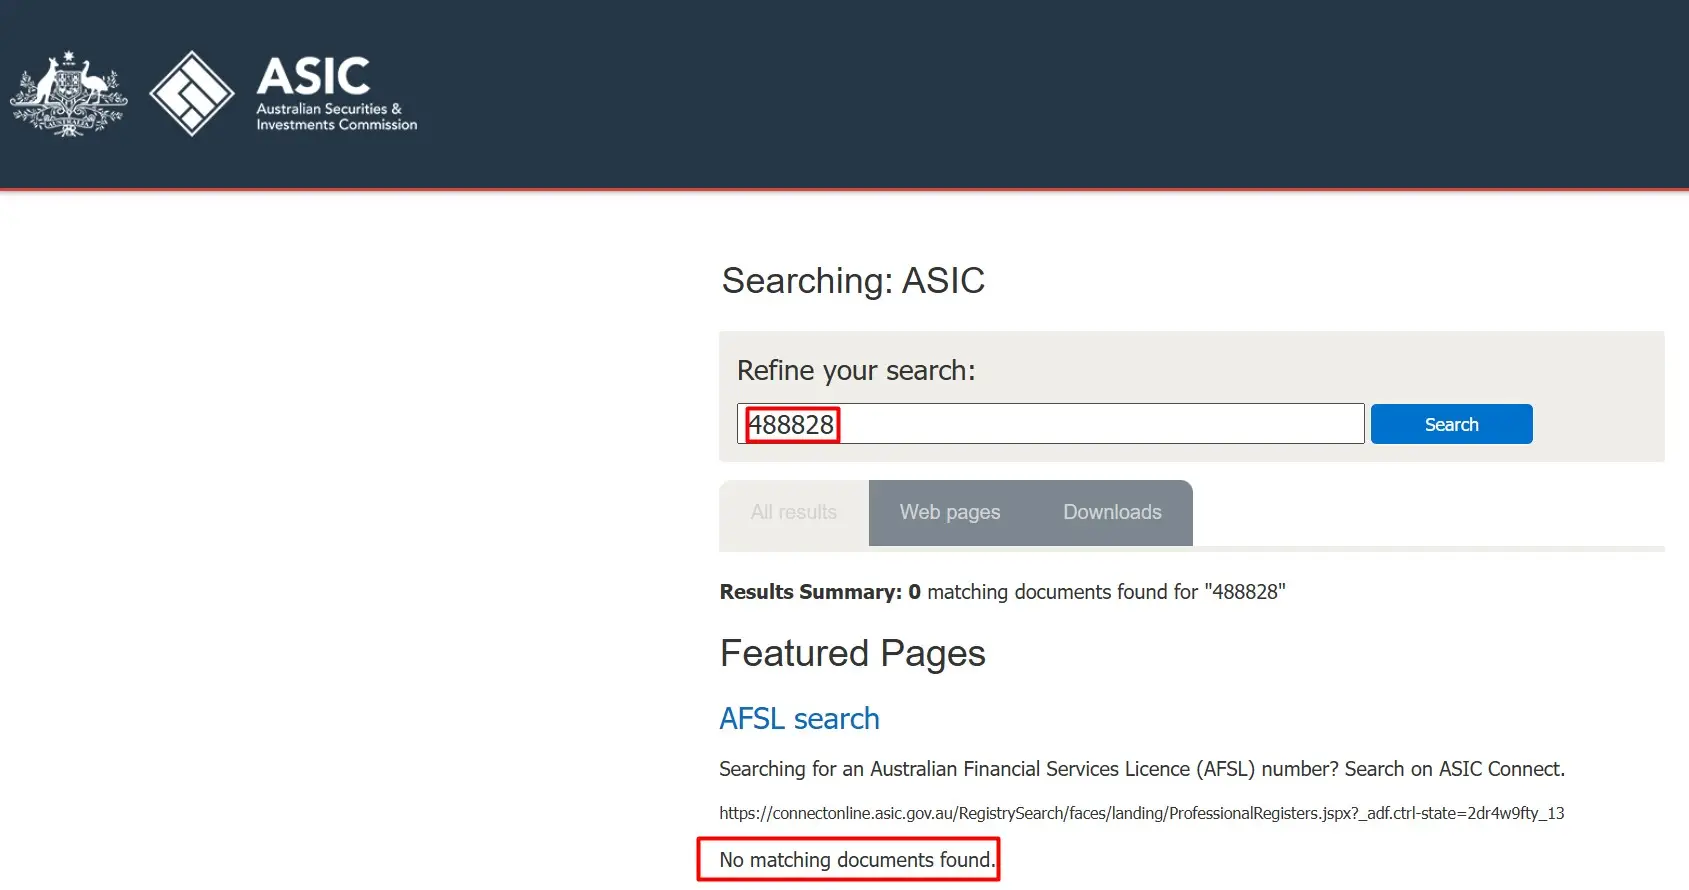Select the Downloads tab

point(1112,513)
